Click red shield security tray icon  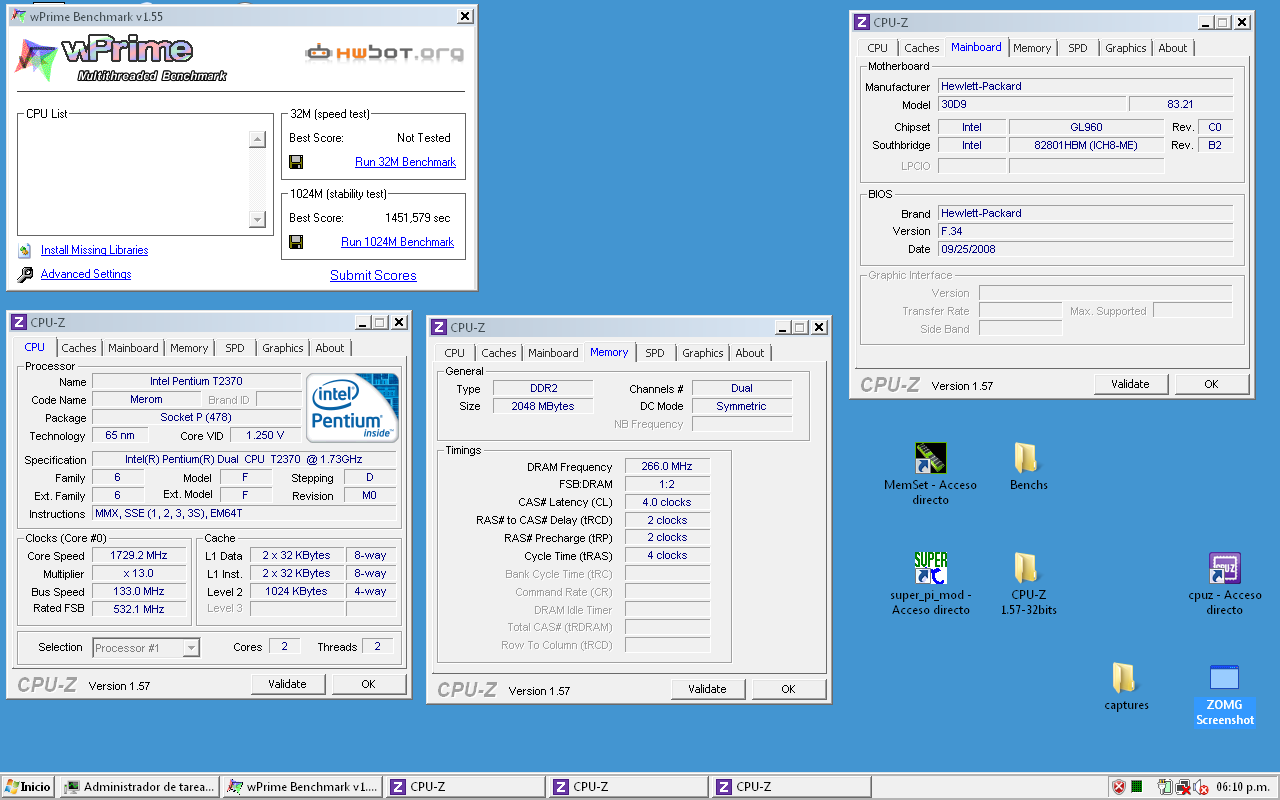1119,787
